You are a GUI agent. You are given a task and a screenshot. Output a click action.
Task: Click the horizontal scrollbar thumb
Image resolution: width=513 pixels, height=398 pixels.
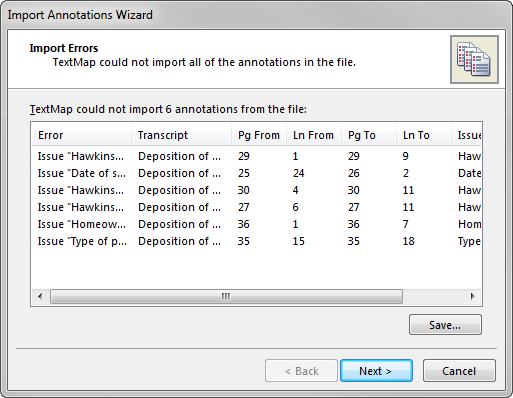226,296
